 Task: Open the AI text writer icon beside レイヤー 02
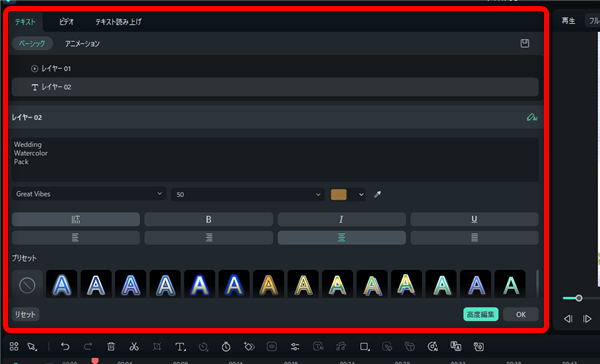(532, 117)
